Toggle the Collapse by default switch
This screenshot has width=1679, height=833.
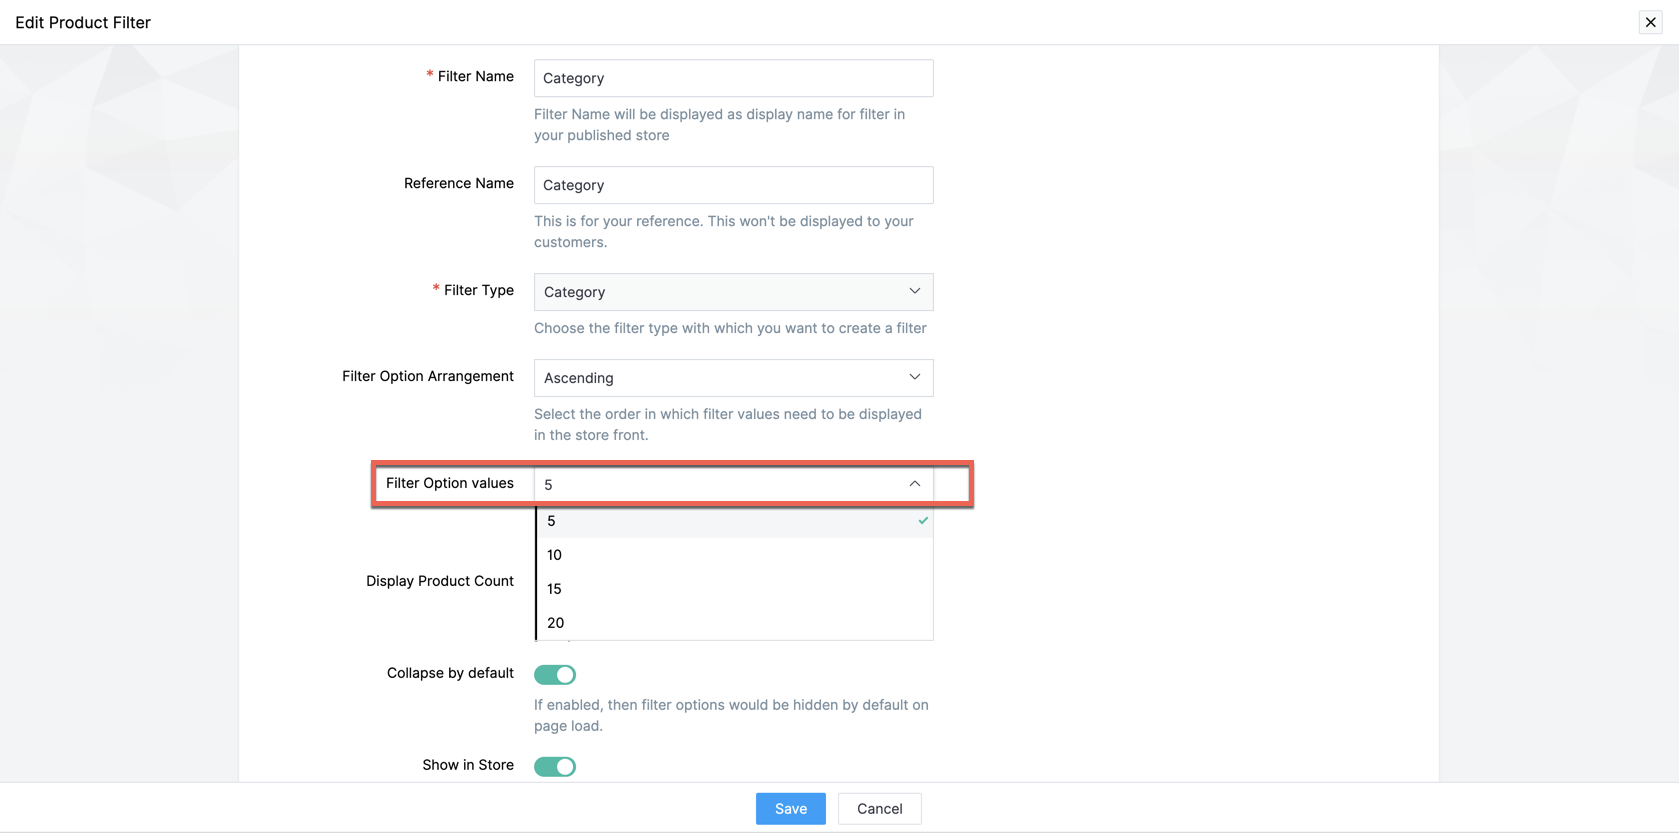click(x=555, y=675)
